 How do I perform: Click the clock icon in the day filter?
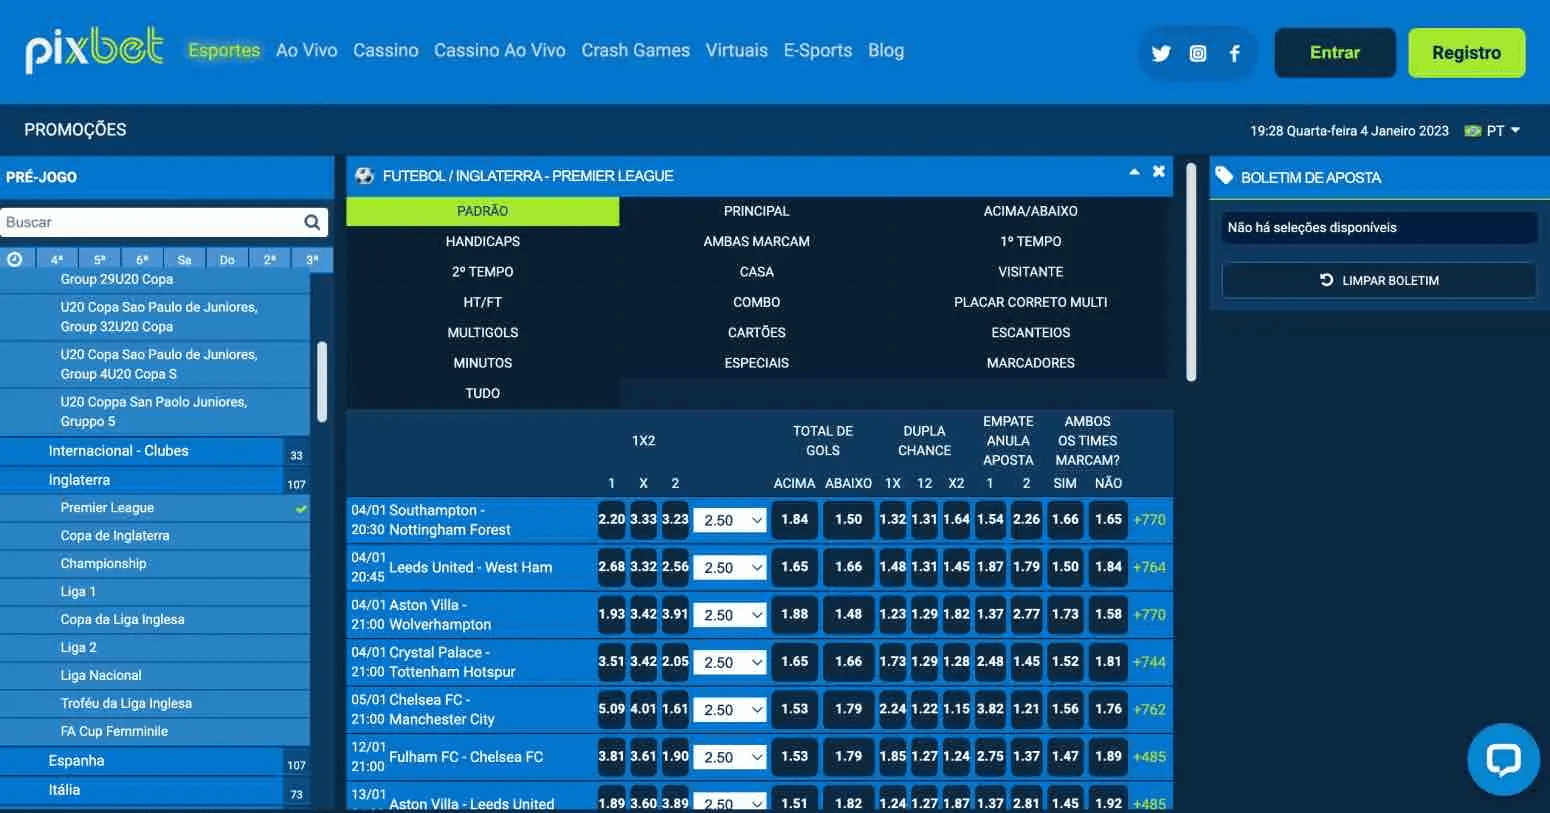15,259
